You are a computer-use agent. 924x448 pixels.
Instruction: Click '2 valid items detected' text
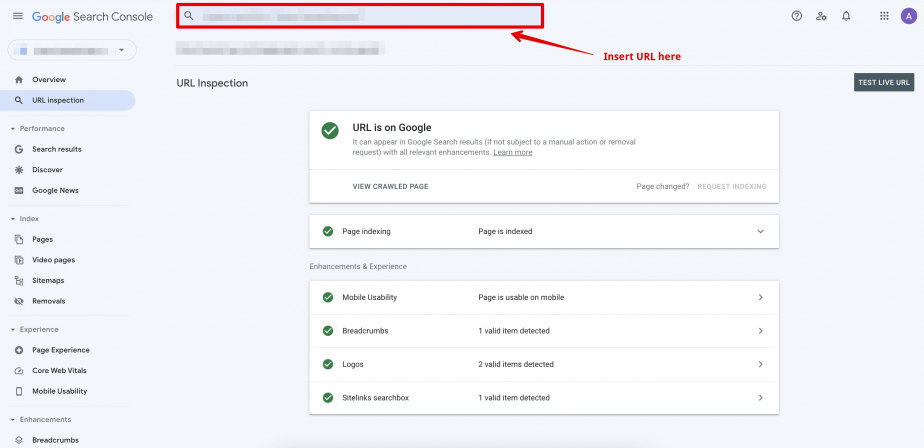pos(516,364)
